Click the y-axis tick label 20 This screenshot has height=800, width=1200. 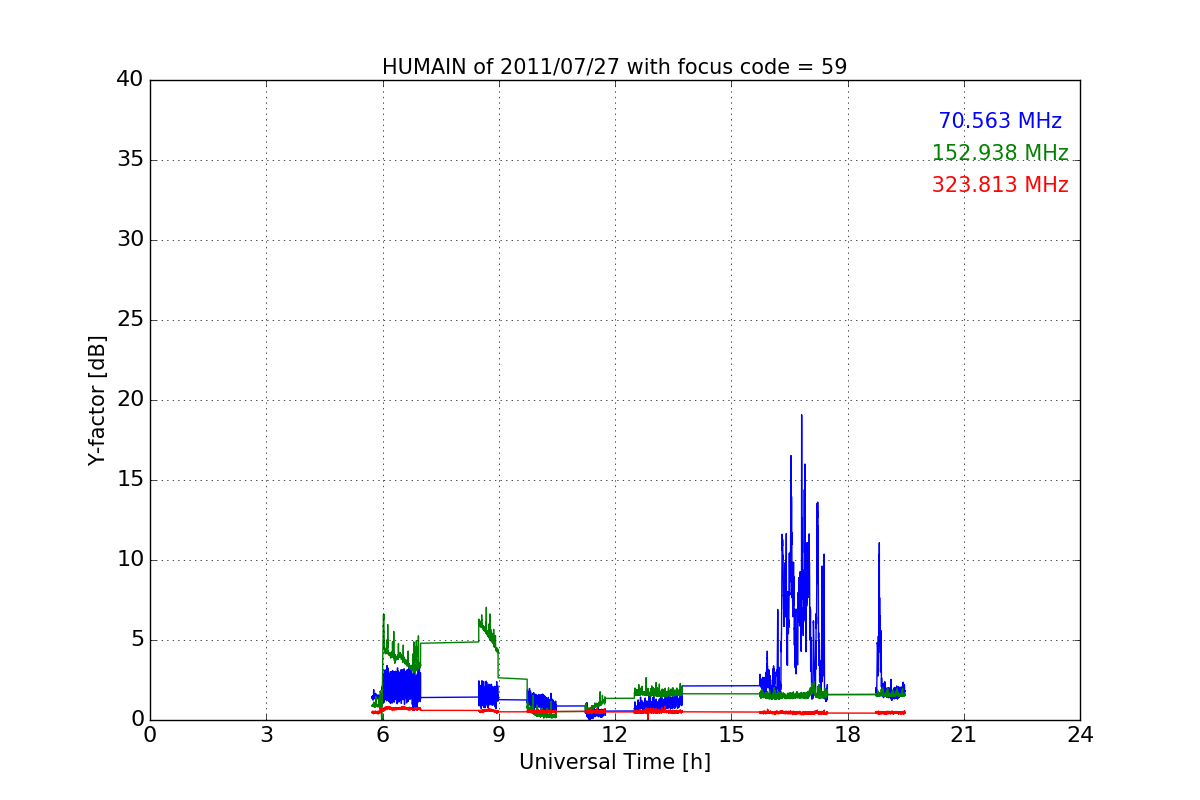coord(130,400)
